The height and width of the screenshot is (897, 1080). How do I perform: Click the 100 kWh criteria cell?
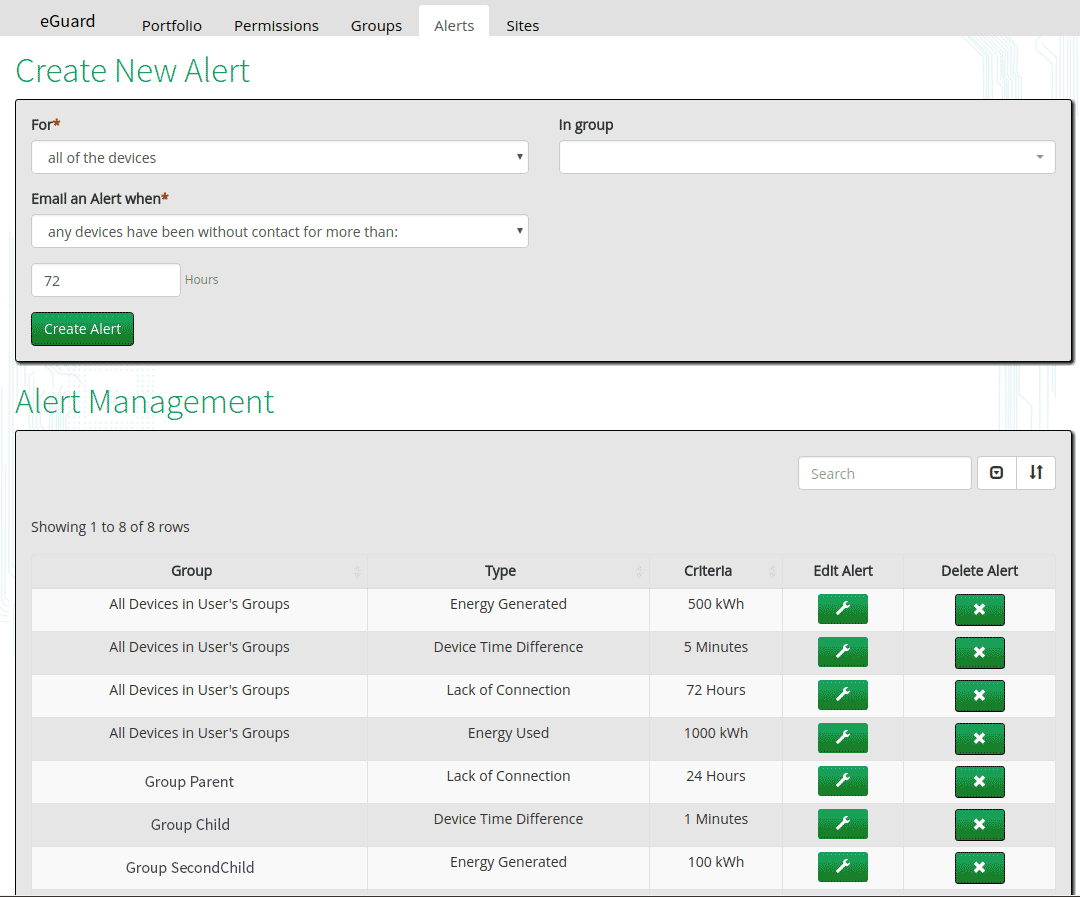tap(716, 867)
